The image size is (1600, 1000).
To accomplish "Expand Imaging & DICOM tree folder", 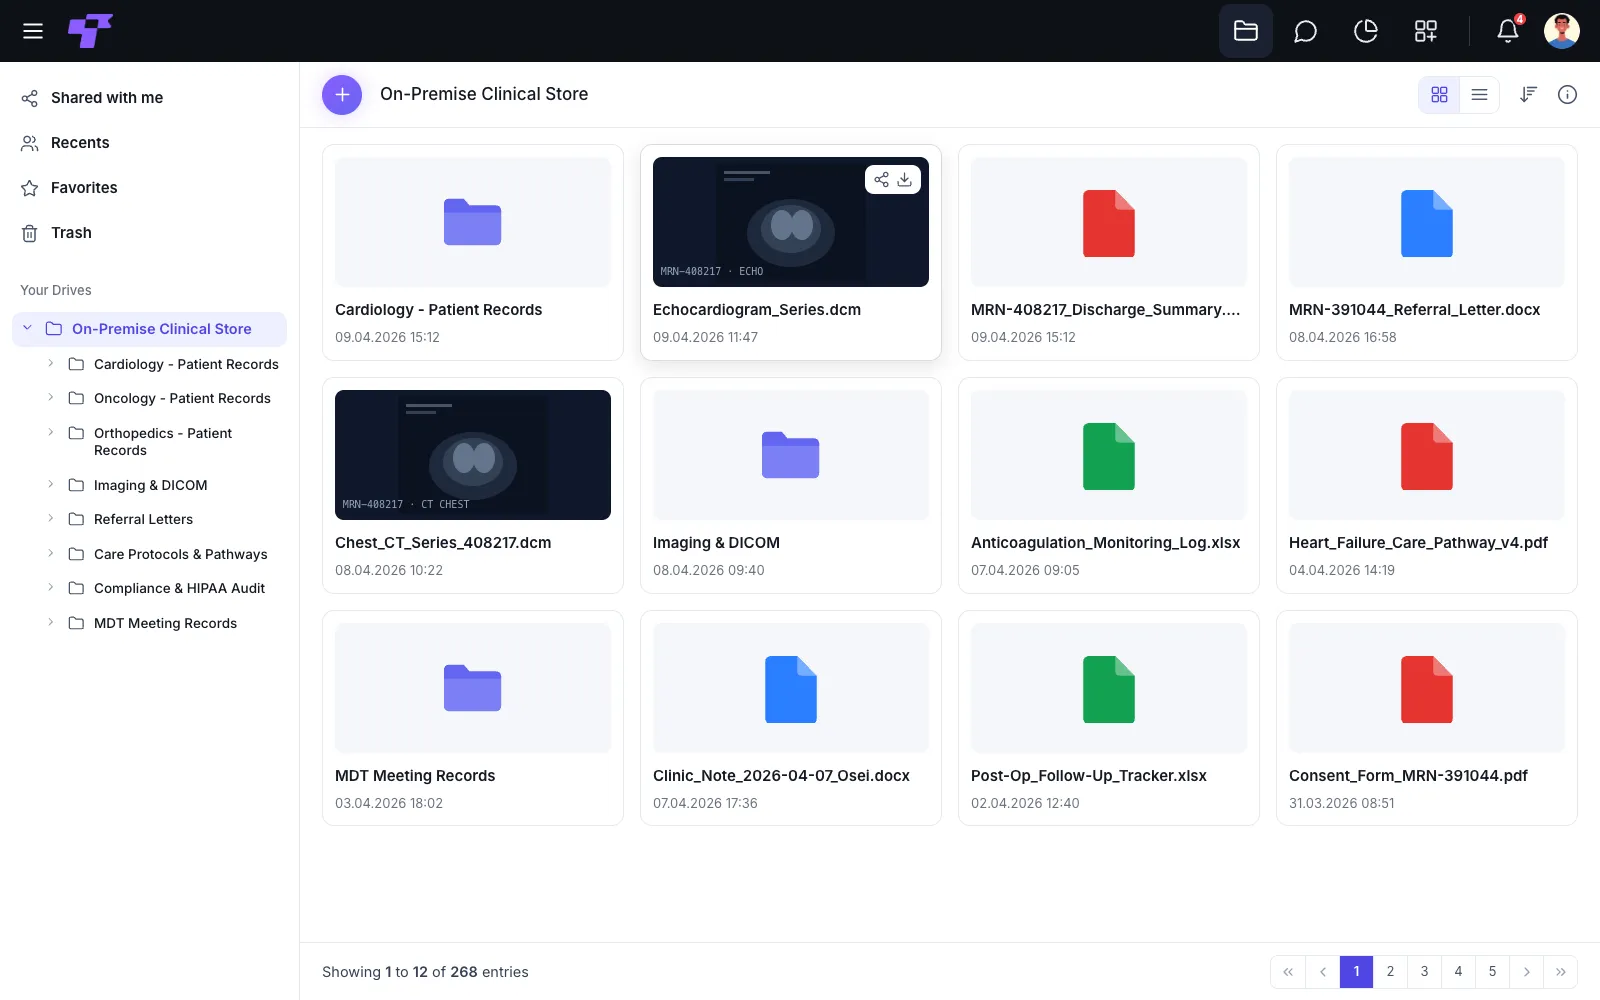I will click(x=51, y=484).
